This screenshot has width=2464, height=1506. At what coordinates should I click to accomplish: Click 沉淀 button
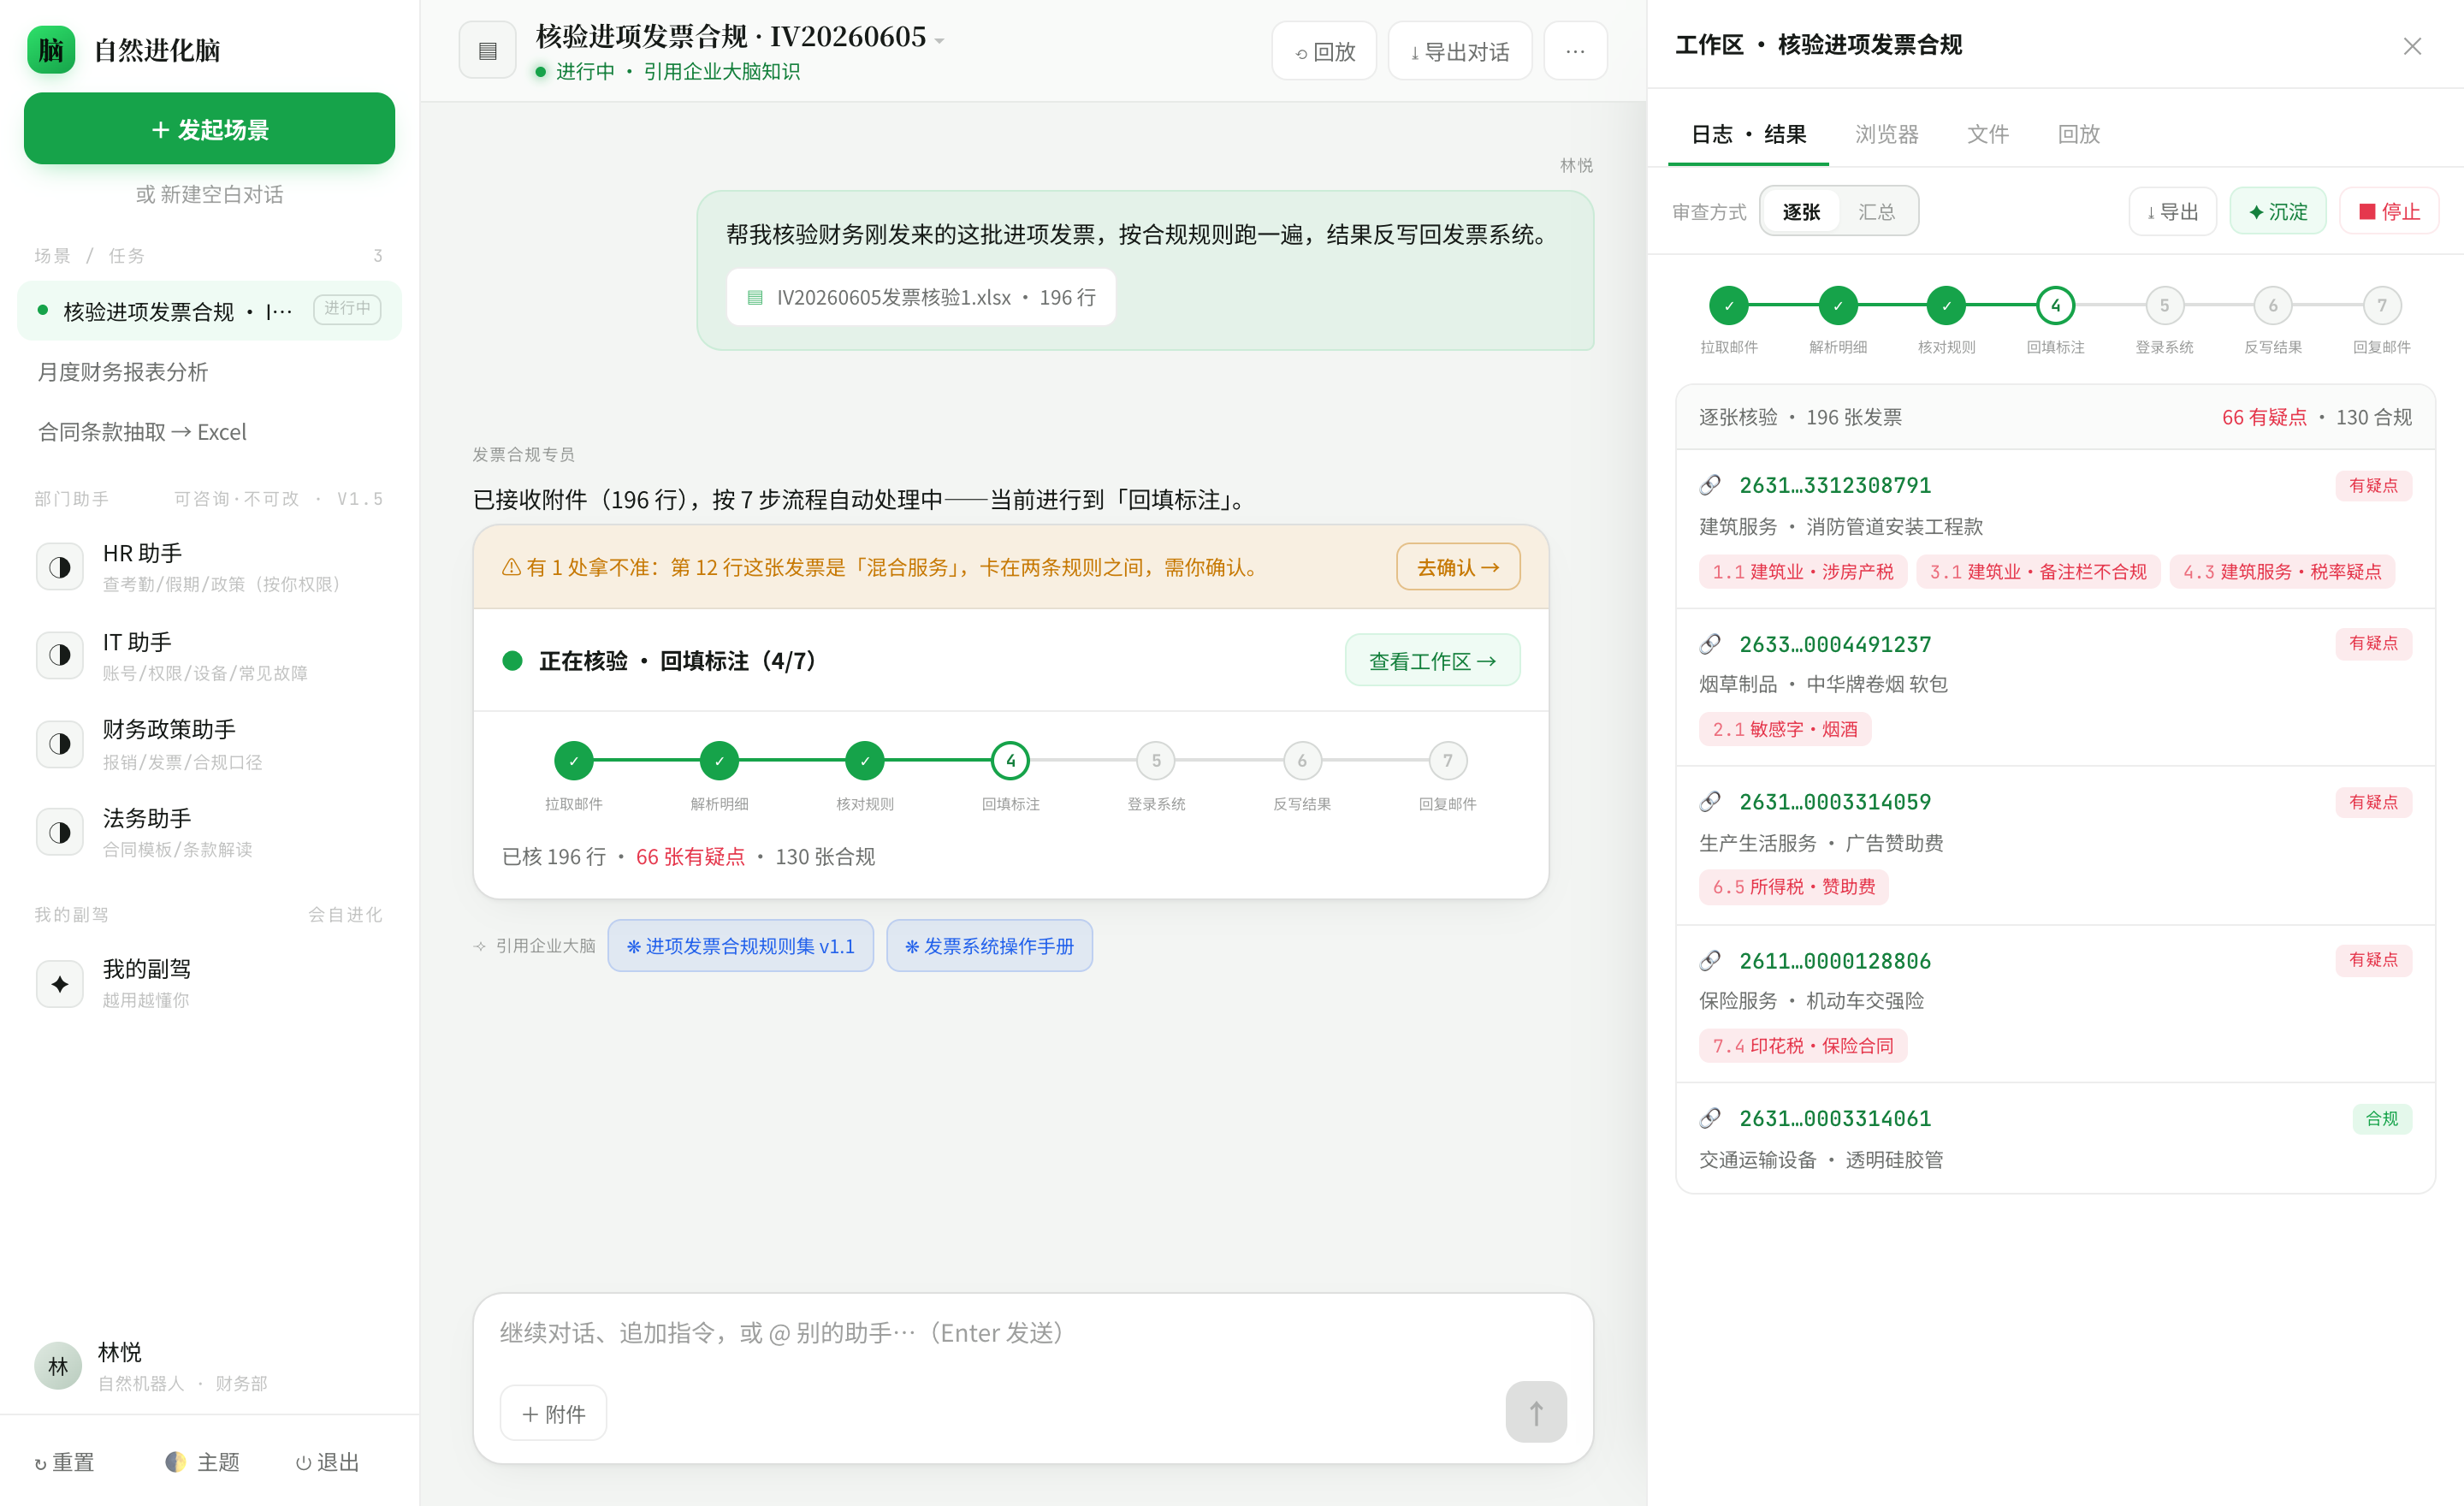pyautogui.click(x=2278, y=212)
